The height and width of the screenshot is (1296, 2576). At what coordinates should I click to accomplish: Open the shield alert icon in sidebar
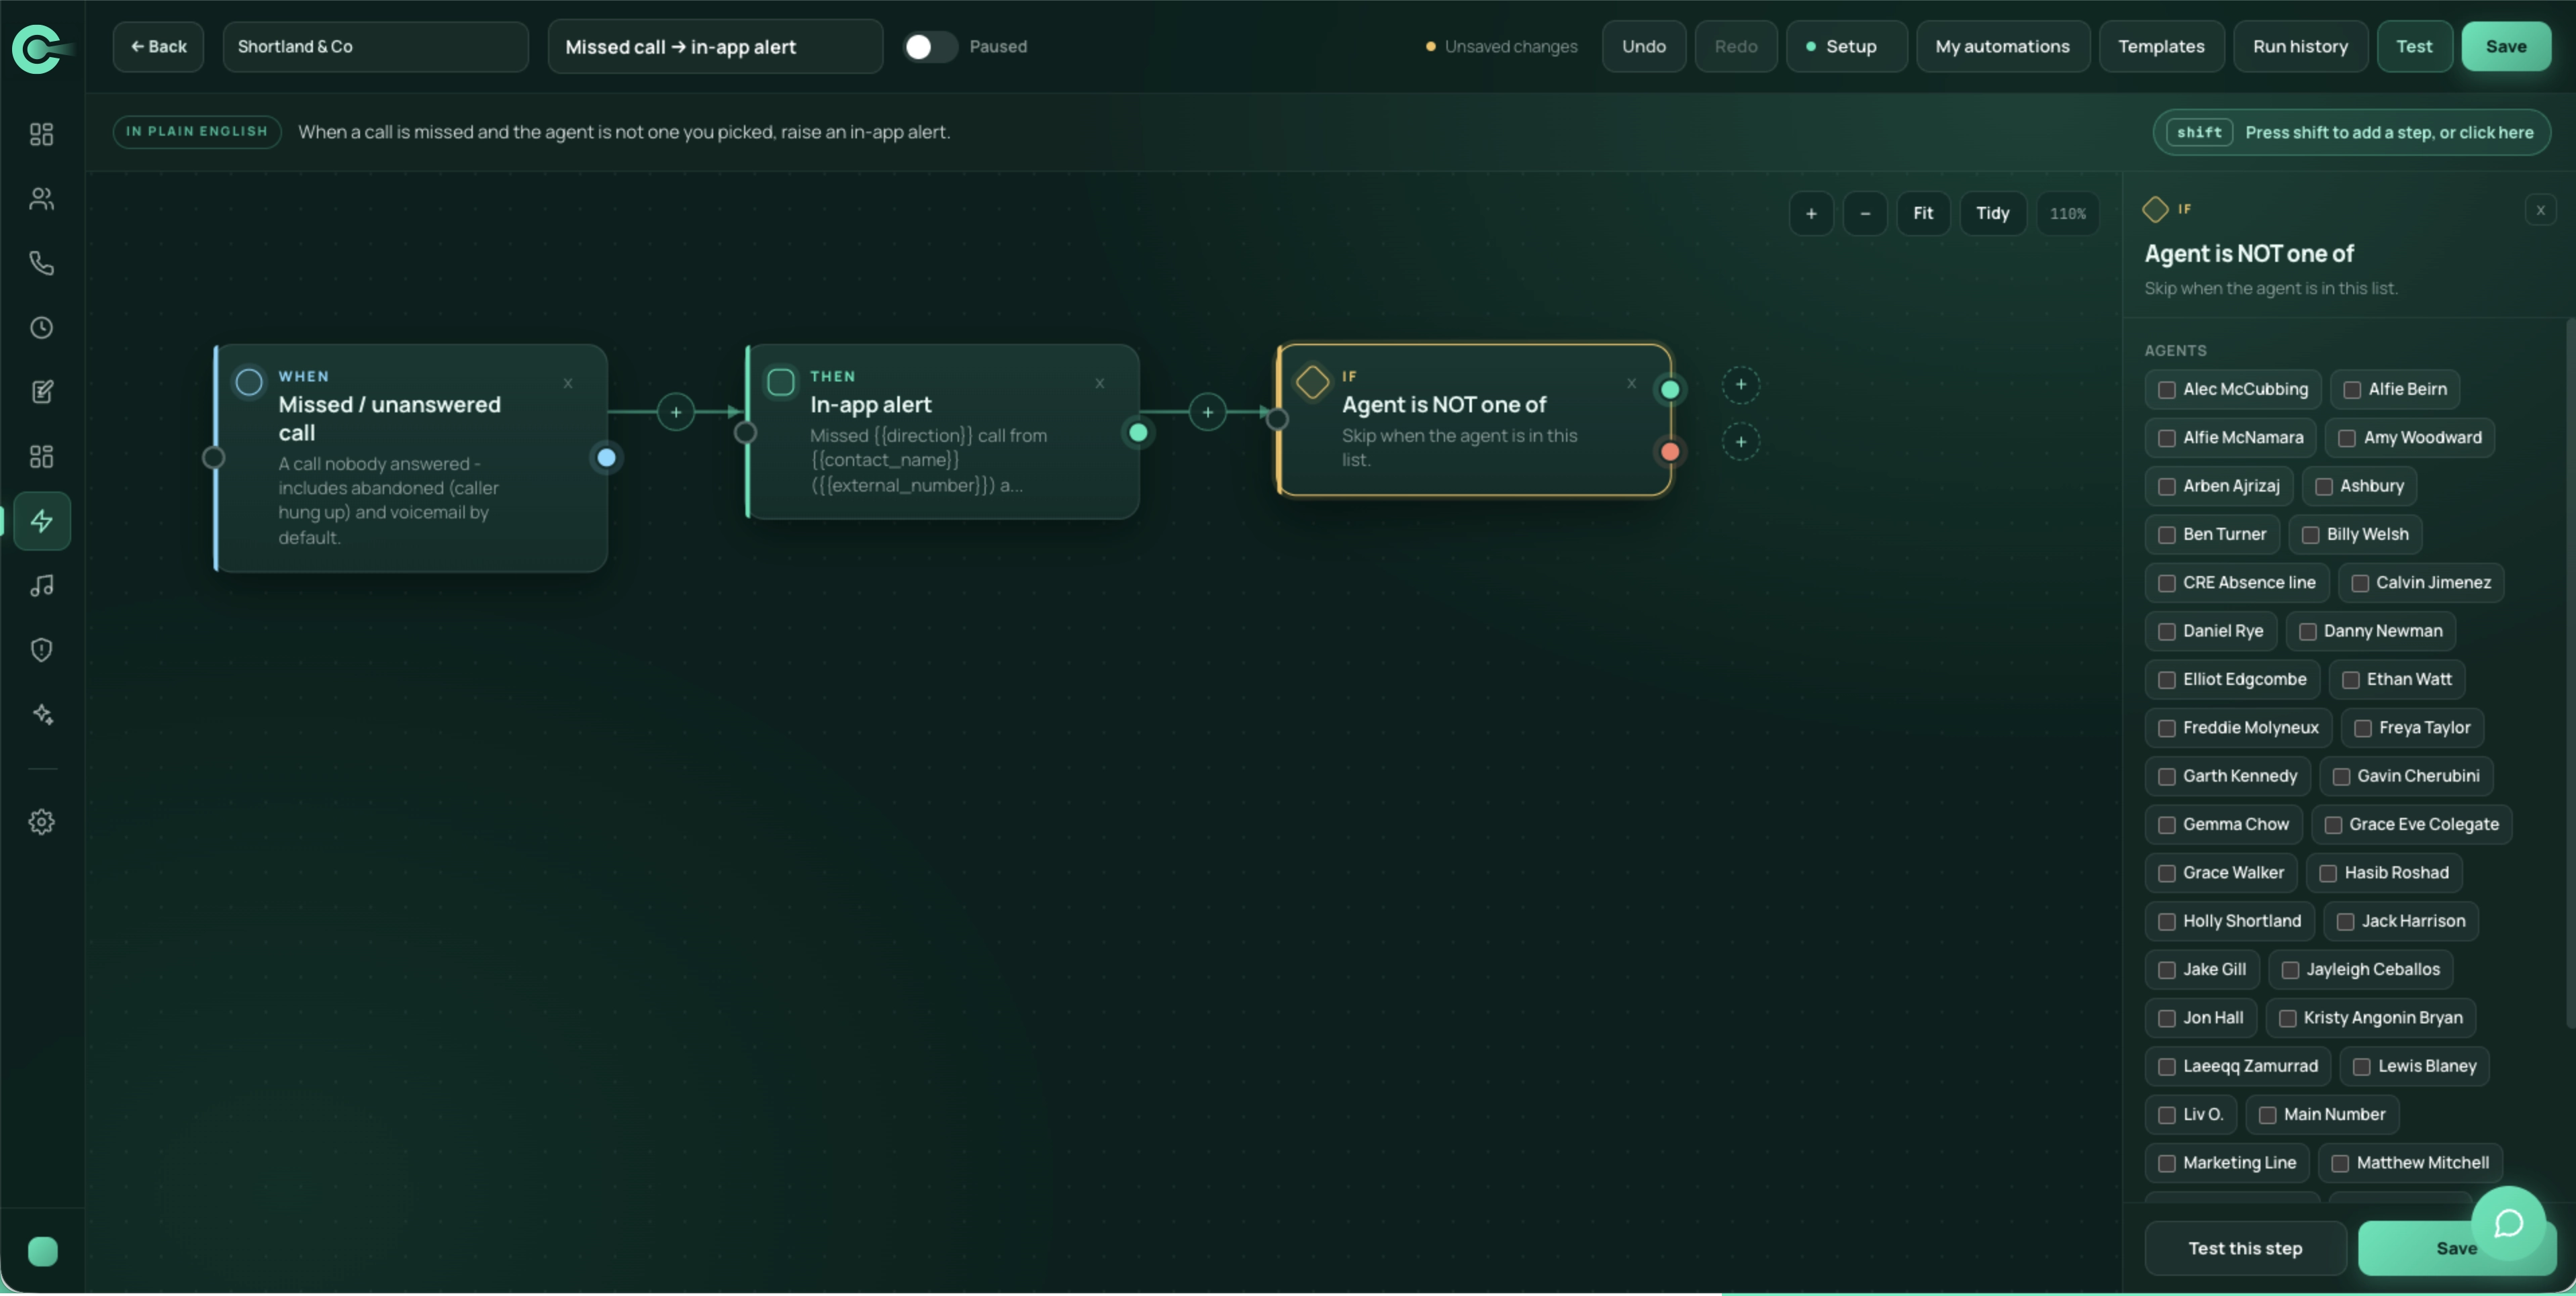pos(41,650)
